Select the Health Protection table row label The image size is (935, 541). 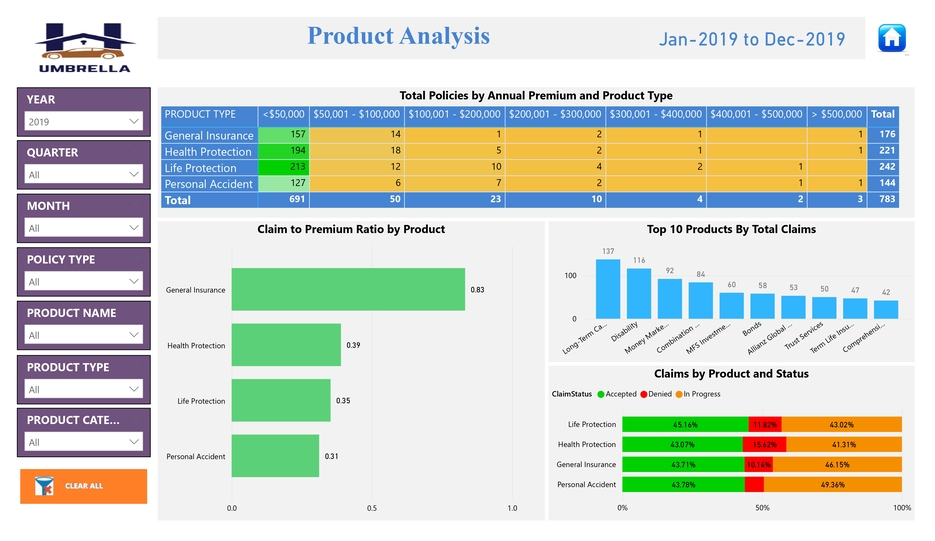208,152
